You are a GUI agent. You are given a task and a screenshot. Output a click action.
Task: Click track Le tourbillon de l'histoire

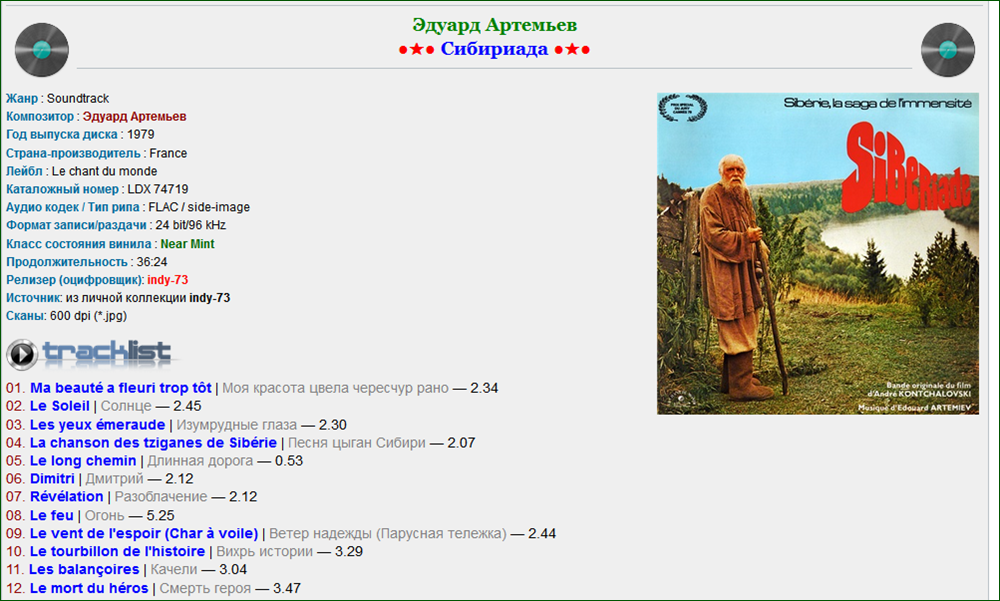coord(117,551)
